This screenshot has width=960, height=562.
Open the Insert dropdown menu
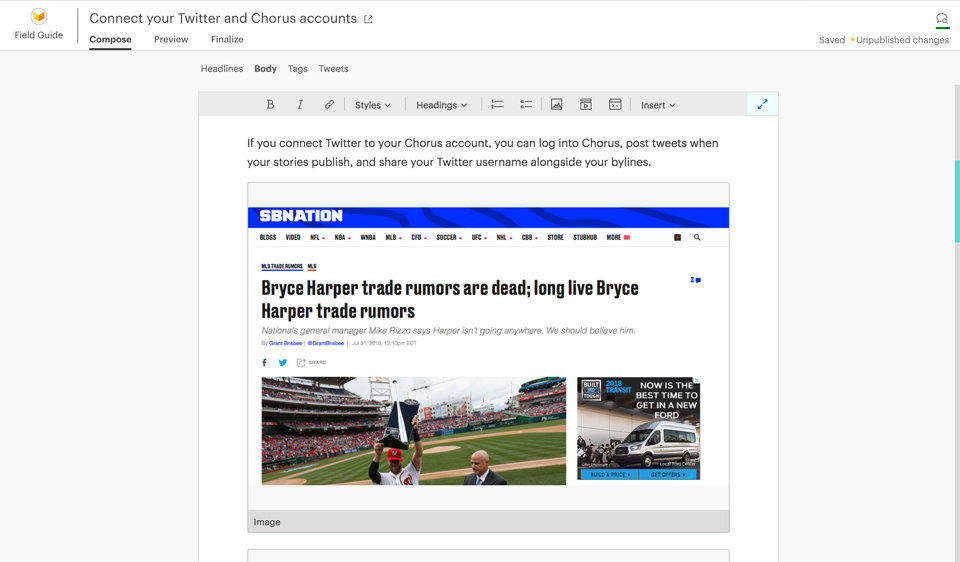658,105
